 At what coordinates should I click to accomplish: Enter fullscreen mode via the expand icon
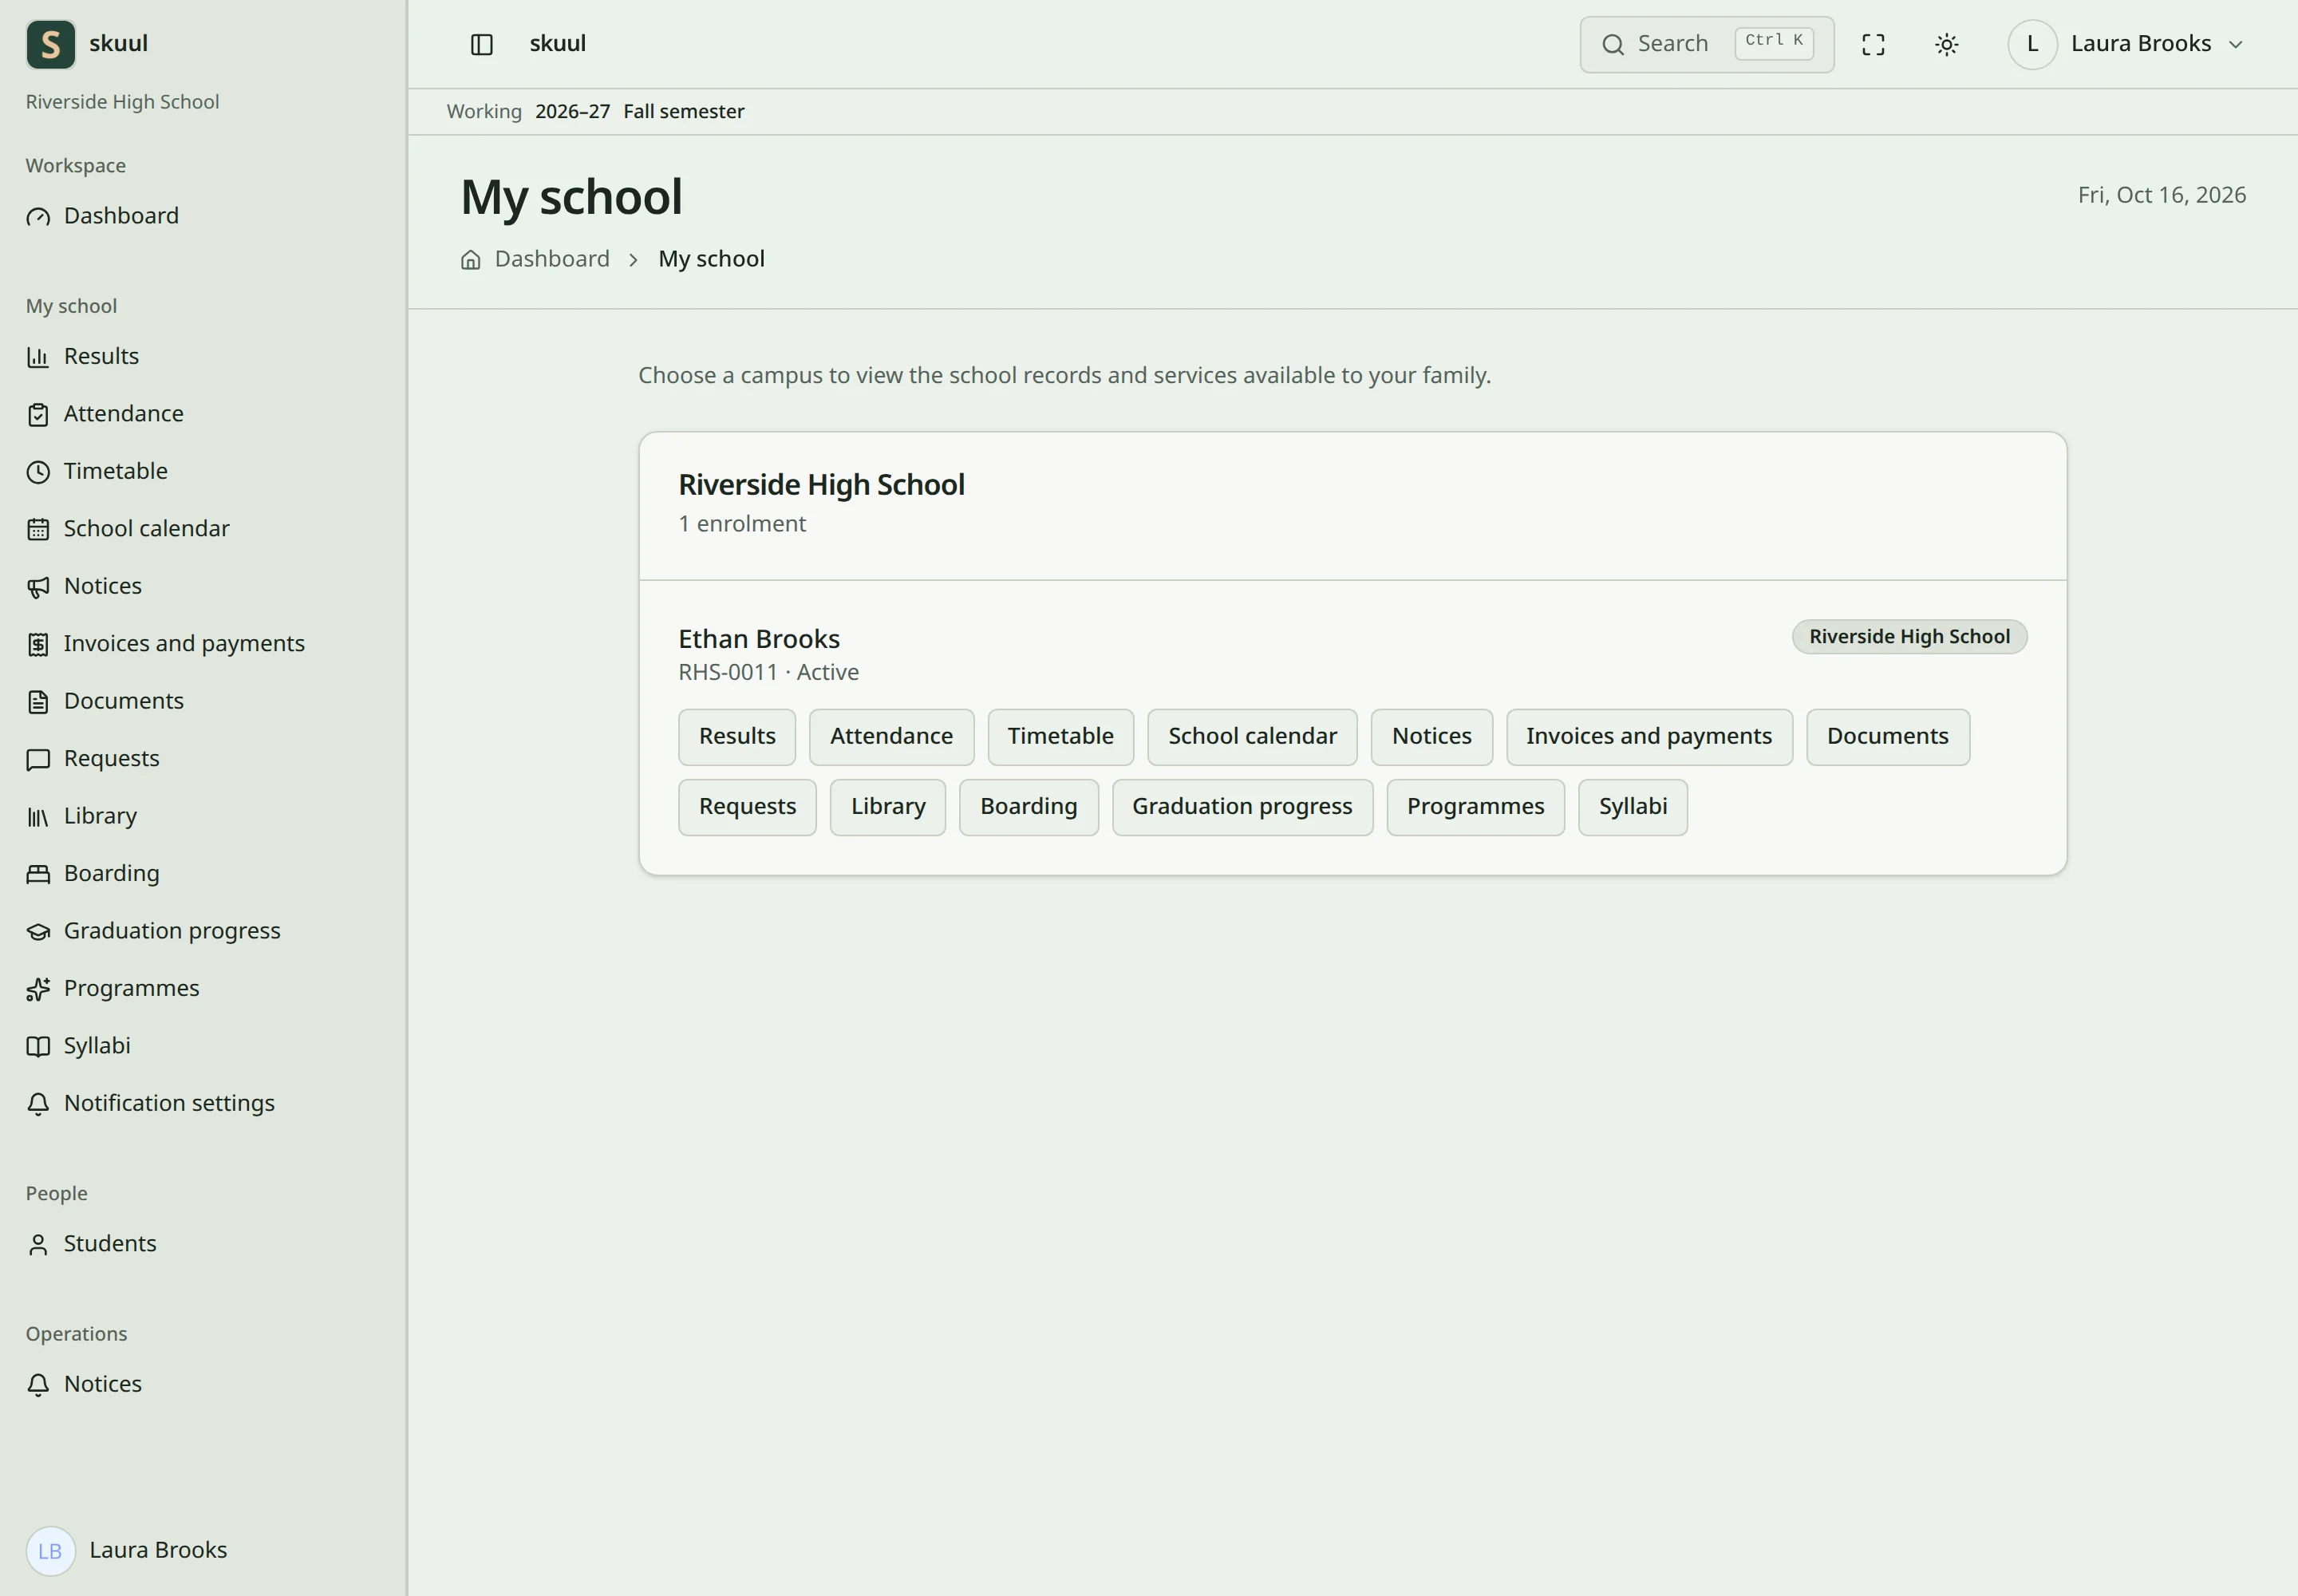(1873, 44)
